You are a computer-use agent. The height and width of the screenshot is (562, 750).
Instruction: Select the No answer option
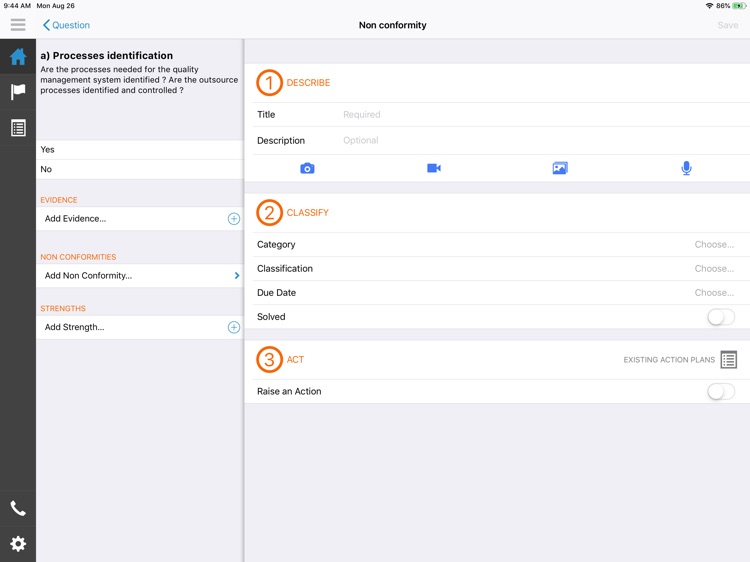140,170
